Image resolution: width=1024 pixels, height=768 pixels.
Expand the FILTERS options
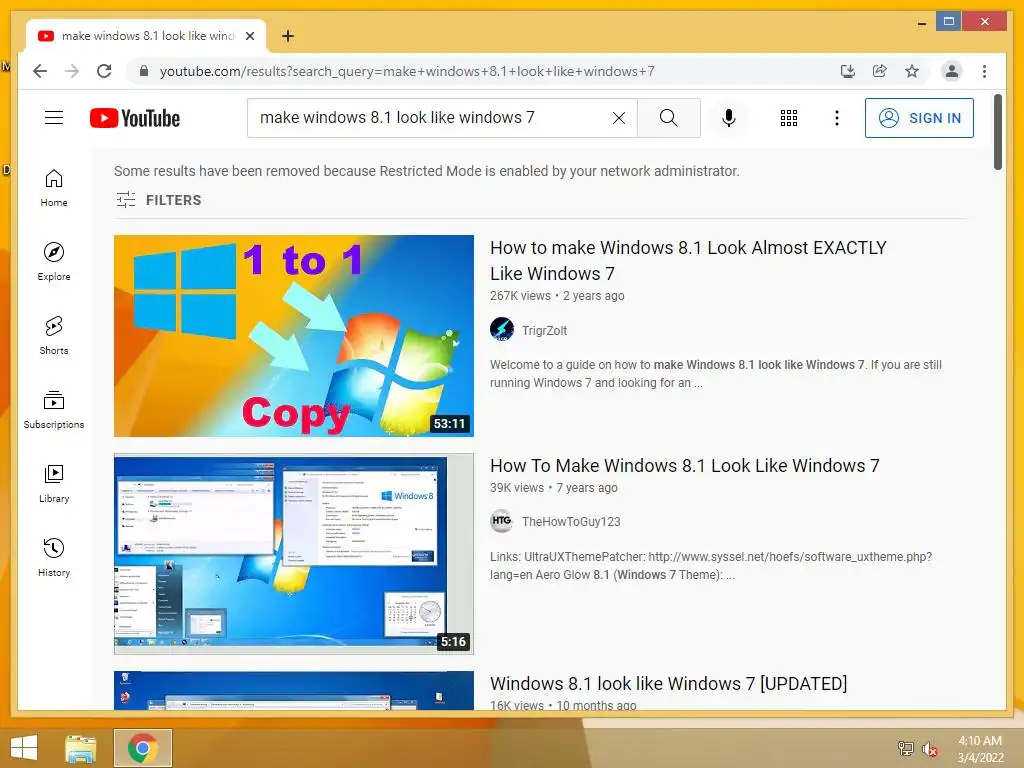click(x=159, y=200)
